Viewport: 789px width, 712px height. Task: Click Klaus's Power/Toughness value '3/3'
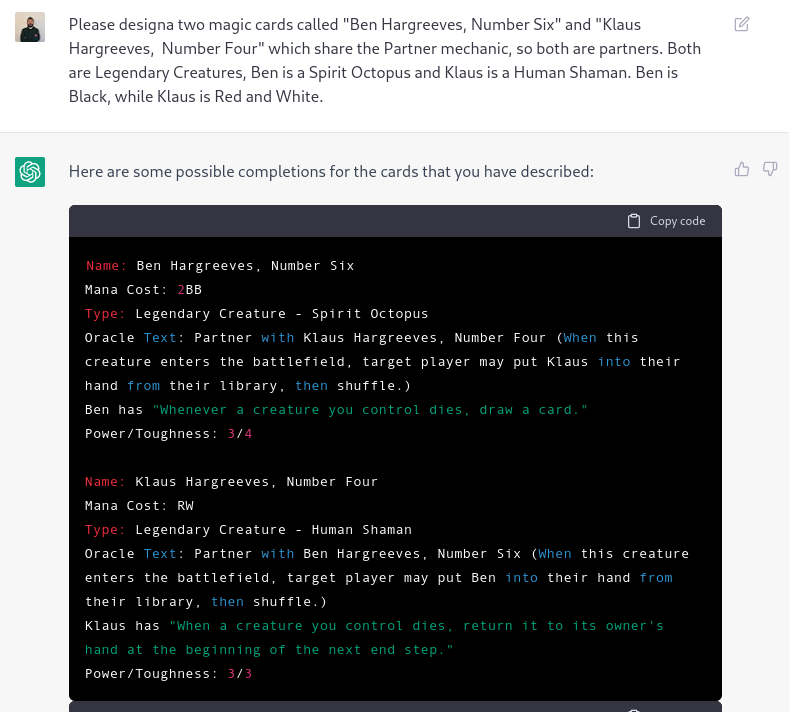240,674
